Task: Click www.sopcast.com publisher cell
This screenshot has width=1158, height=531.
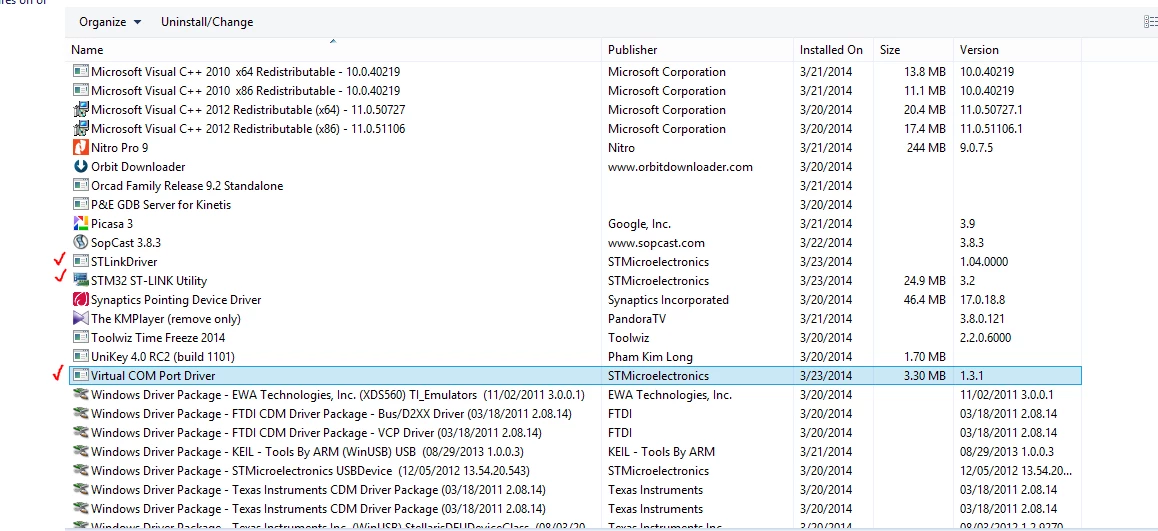Action: click(x=656, y=242)
